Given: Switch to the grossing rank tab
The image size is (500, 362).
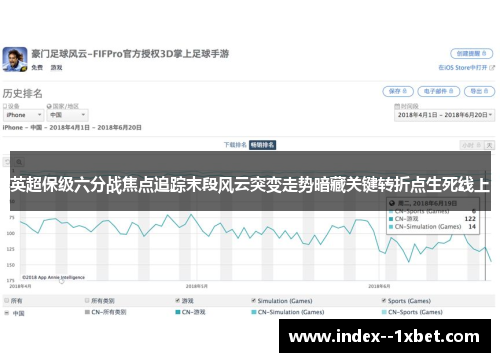Looking at the screenshot, I should point(262,145).
